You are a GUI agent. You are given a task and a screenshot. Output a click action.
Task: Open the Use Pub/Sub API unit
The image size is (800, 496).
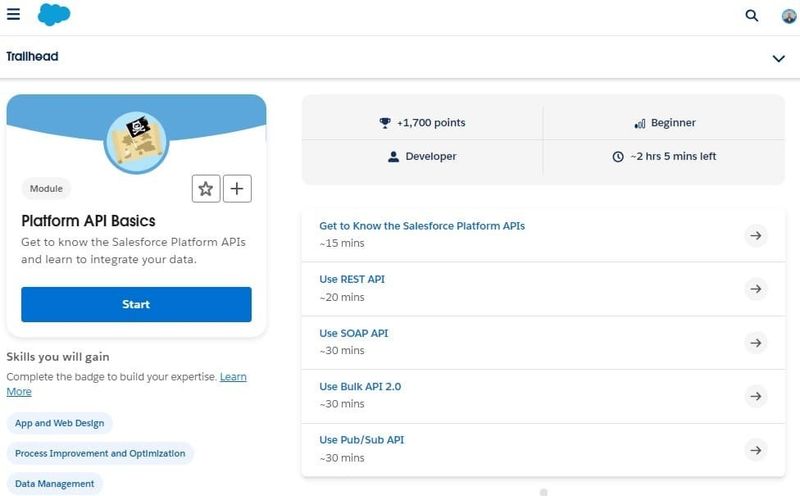[362, 440]
